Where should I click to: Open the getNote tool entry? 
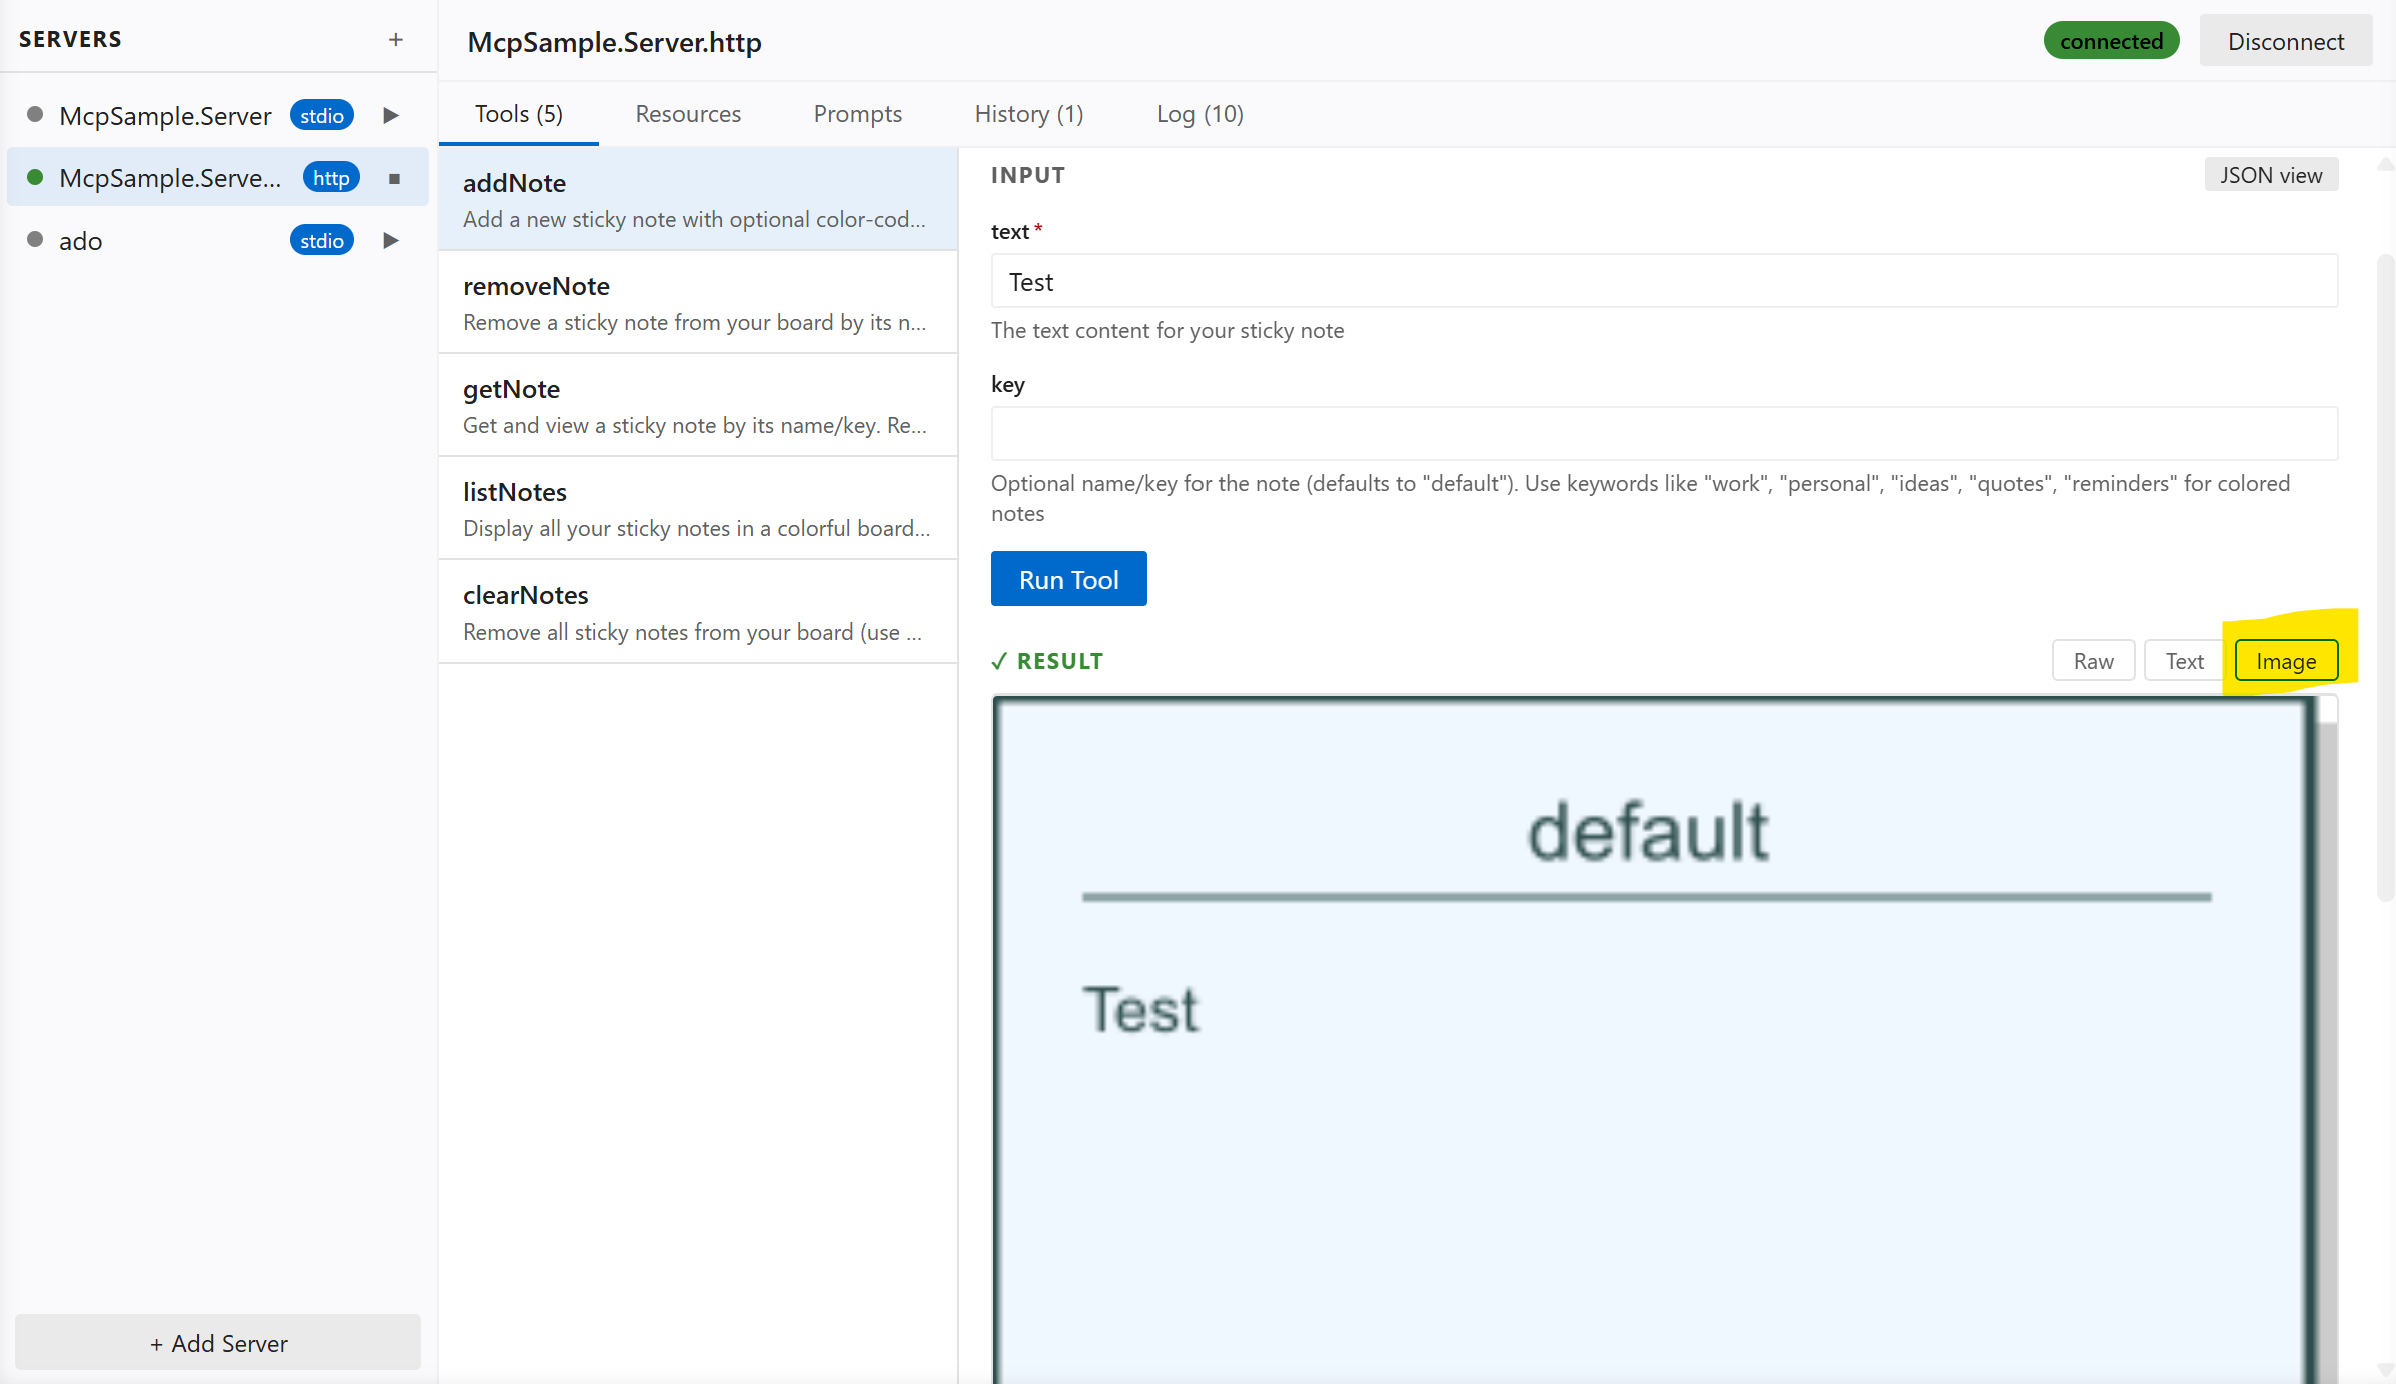click(x=697, y=405)
